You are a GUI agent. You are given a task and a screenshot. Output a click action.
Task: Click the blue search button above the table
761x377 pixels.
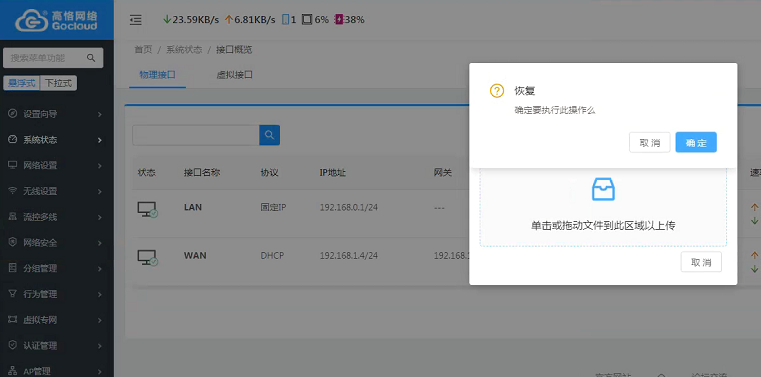(269, 135)
